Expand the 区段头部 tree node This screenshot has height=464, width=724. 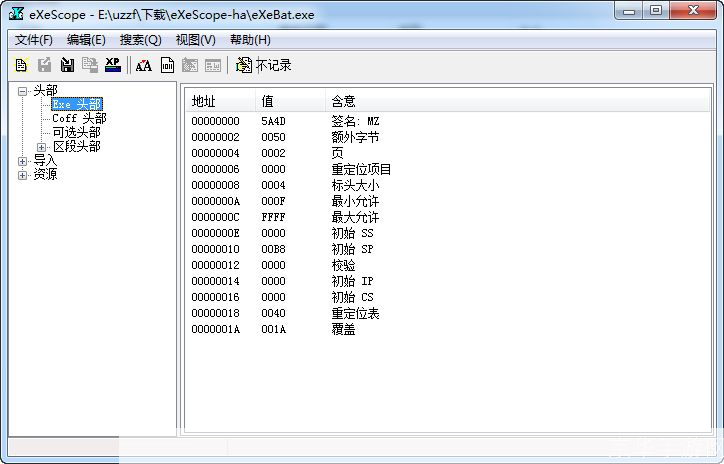pyautogui.click(x=41, y=147)
